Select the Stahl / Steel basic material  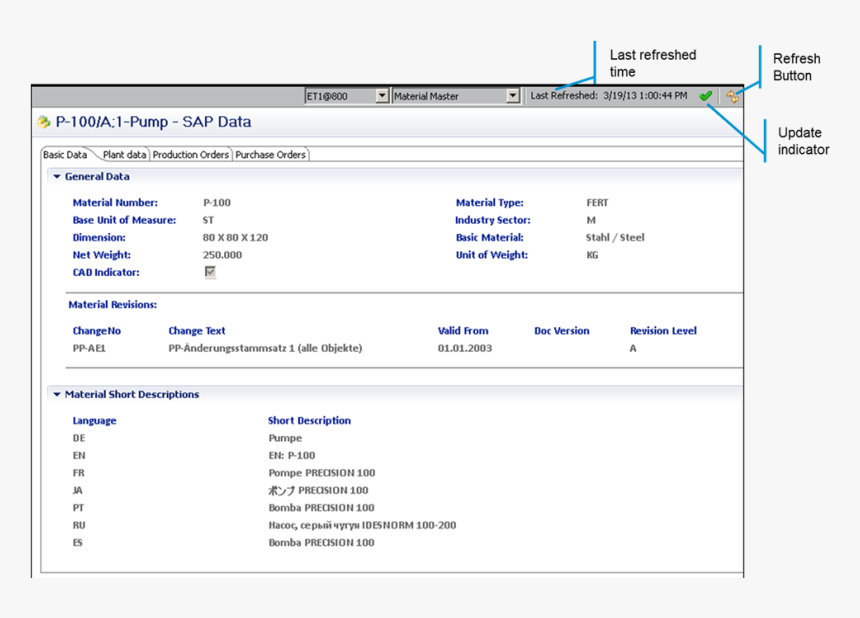tap(615, 237)
